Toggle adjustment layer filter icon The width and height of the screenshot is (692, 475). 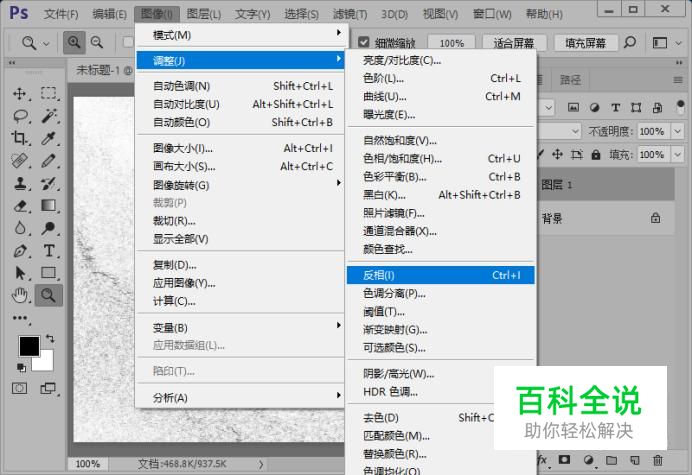click(594, 107)
